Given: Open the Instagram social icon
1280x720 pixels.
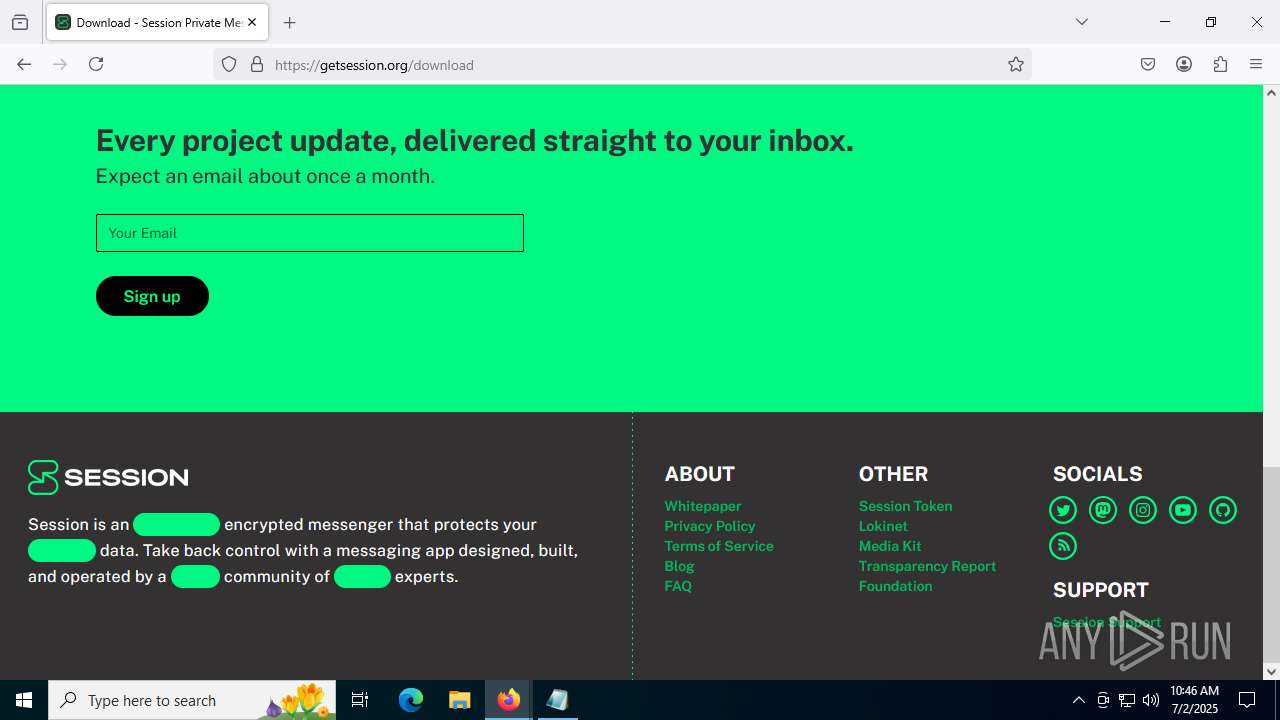Looking at the screenshot, I should [1143, 510].
